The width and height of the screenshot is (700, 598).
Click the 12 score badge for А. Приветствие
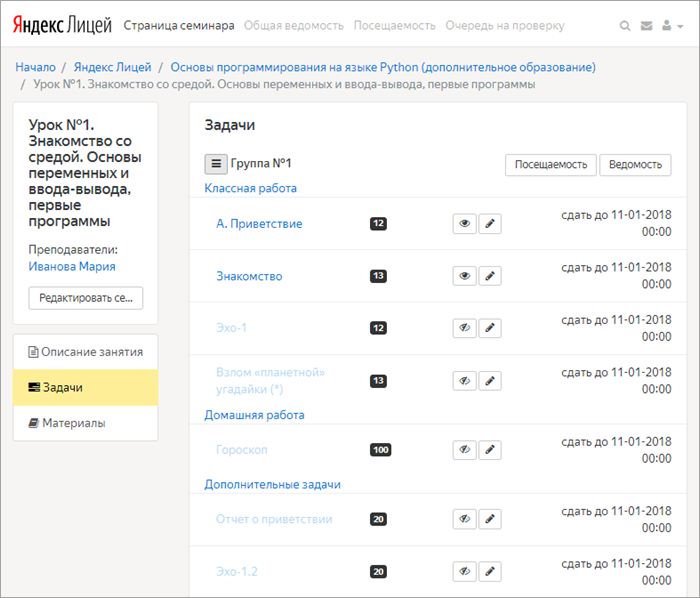(x=378, y=224)
